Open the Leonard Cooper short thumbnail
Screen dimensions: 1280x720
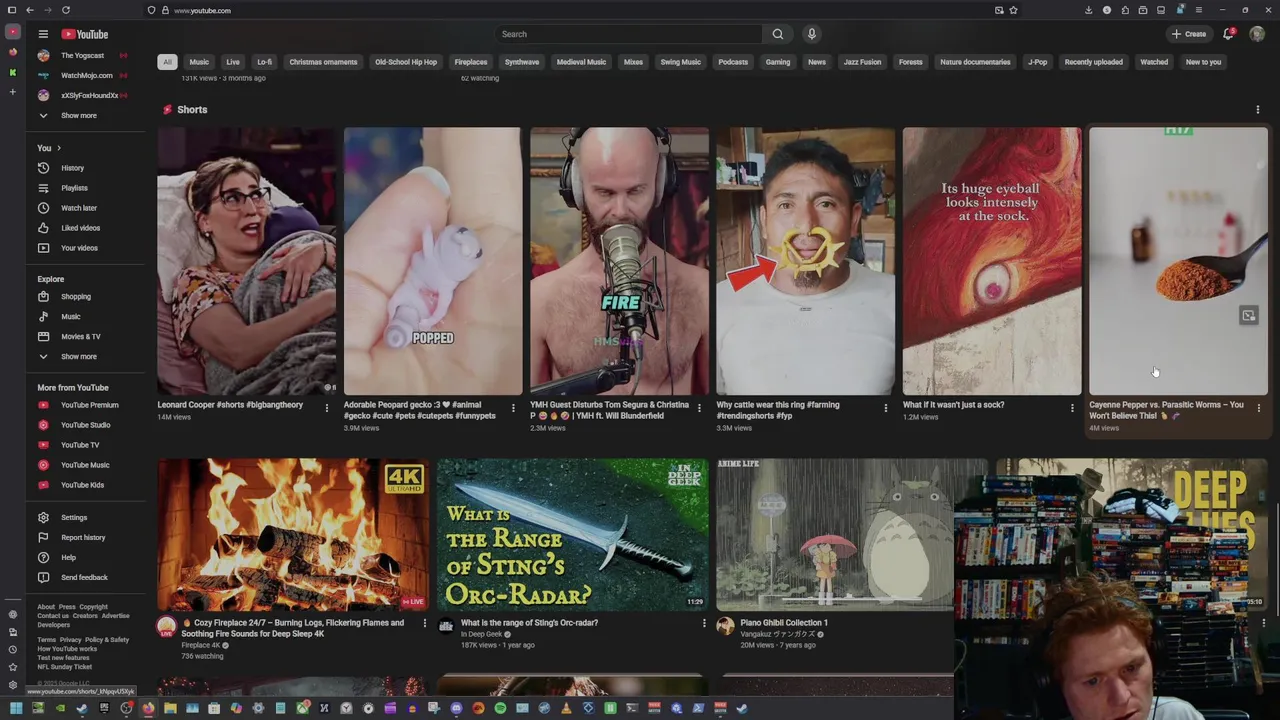point(246,261)
